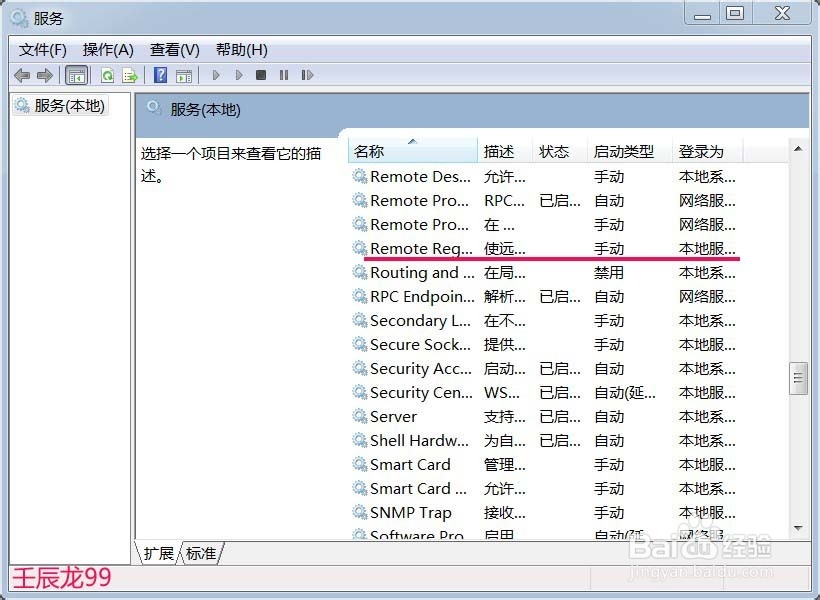Viewport: 820px width, 600px height.
Task: Start the selected service with the play icon
Action: [216, 74]
